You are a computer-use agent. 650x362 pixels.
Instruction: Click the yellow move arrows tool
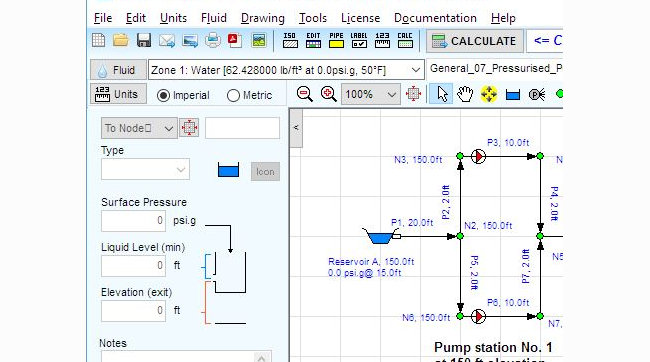click(x=489, y=95)
